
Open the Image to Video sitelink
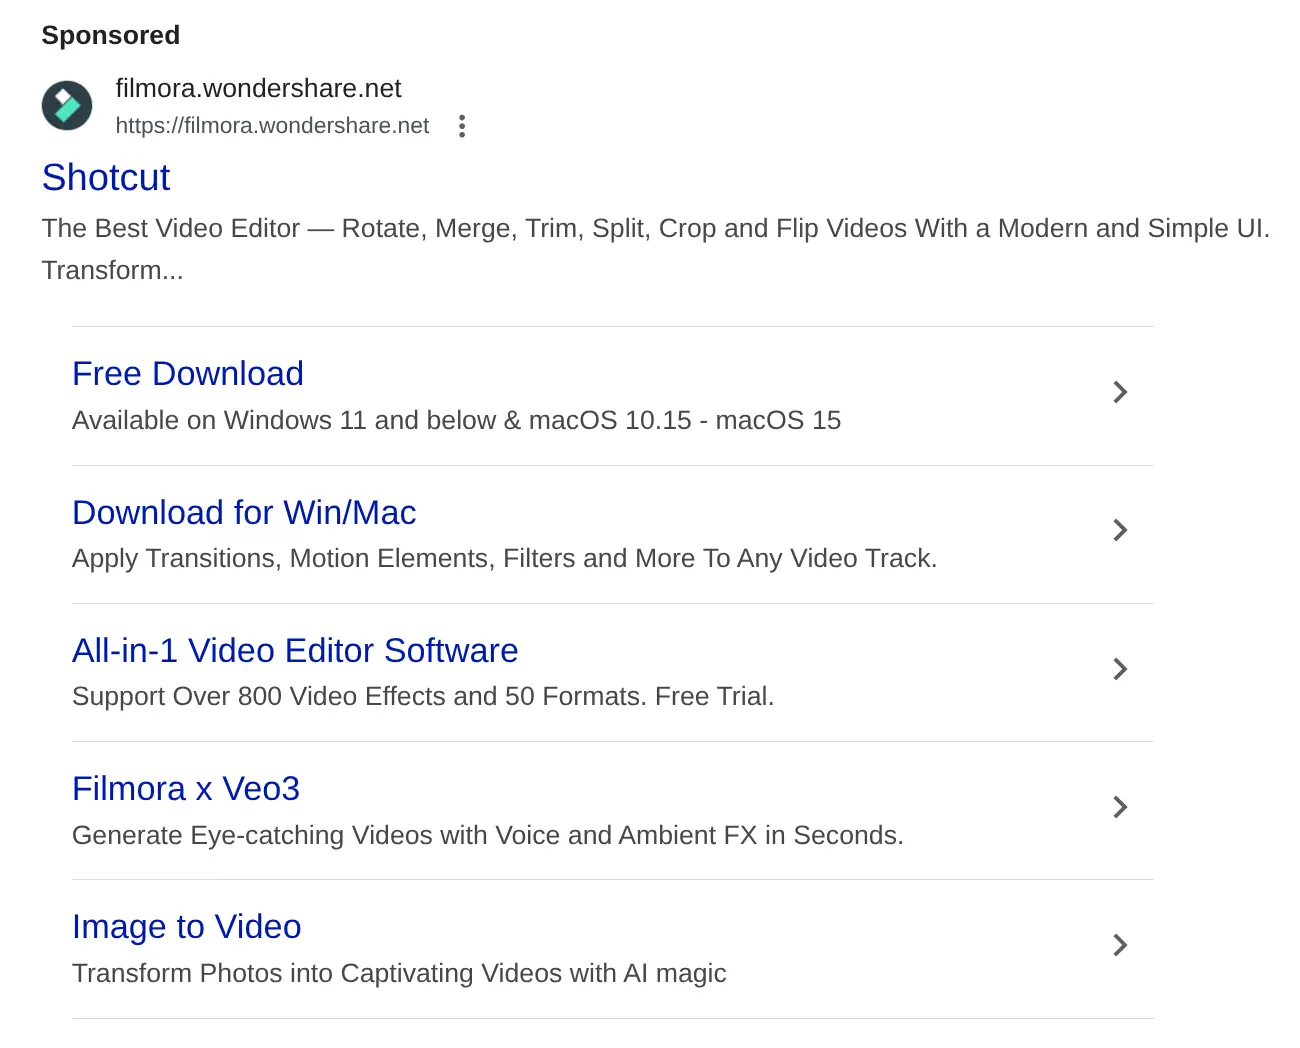(x=187, y=926)
